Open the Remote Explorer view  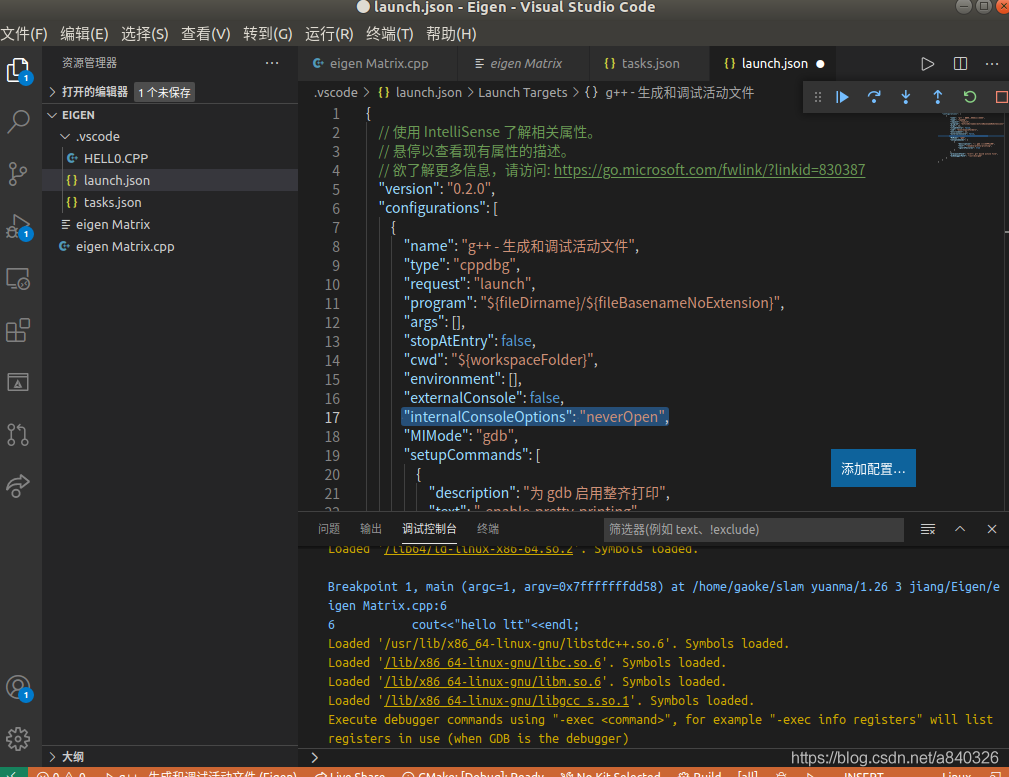[18, 279]
